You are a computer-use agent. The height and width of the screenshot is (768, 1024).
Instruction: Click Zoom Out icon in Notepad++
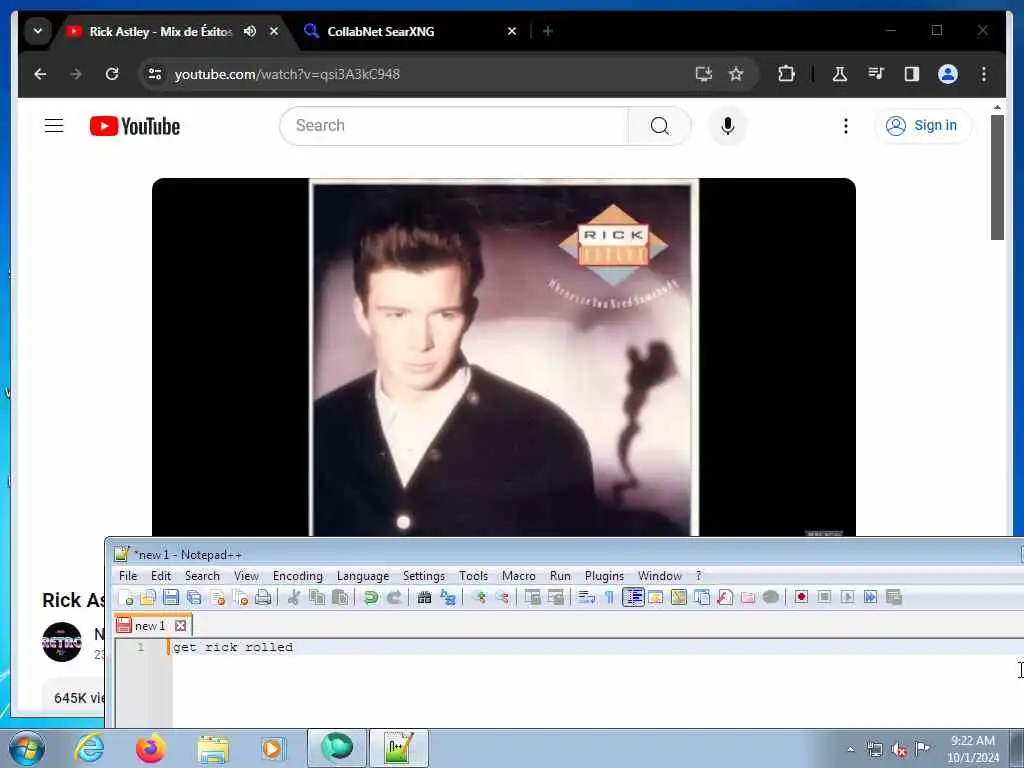[x=502, y=597]
